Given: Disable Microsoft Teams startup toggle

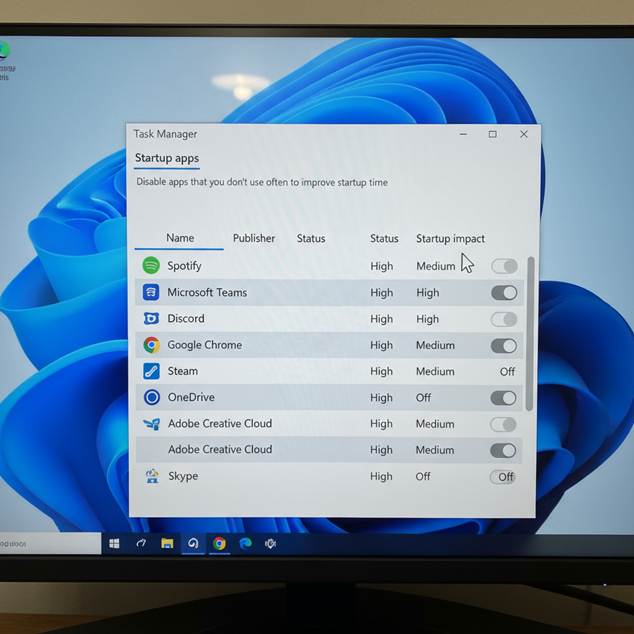Looking at the screenshot, I should click(504, 293).
